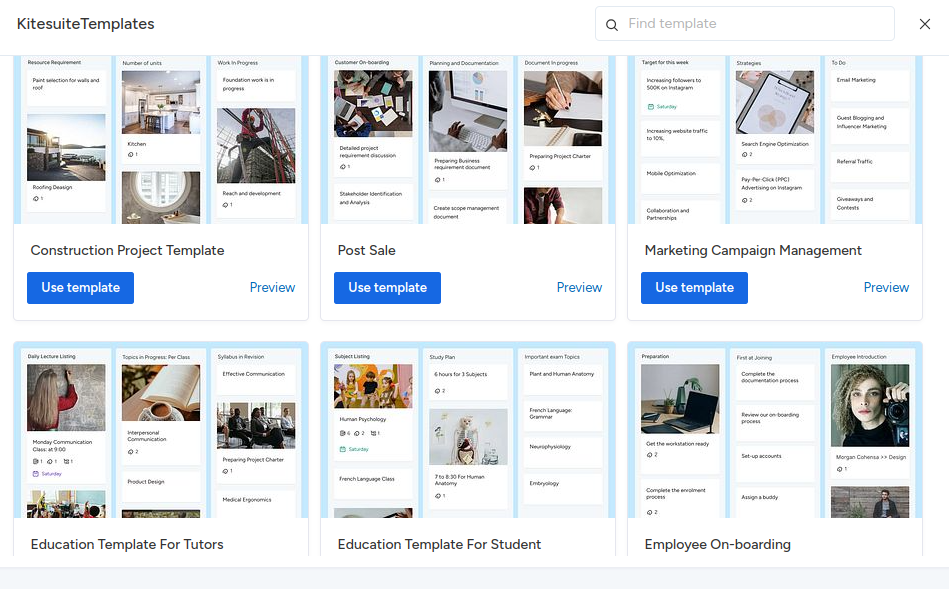This screenshot has width=949, height=589.
Task: Open the Construction Project Template thumbnail
Action: 161,140
